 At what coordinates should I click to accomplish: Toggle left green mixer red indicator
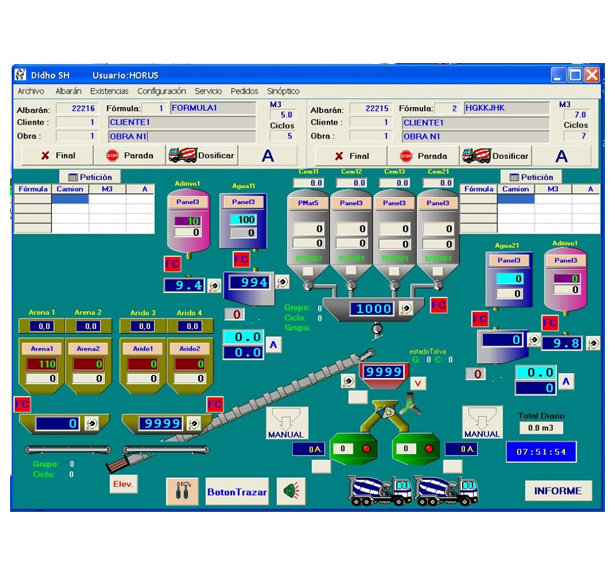click(x=366, y=448)
